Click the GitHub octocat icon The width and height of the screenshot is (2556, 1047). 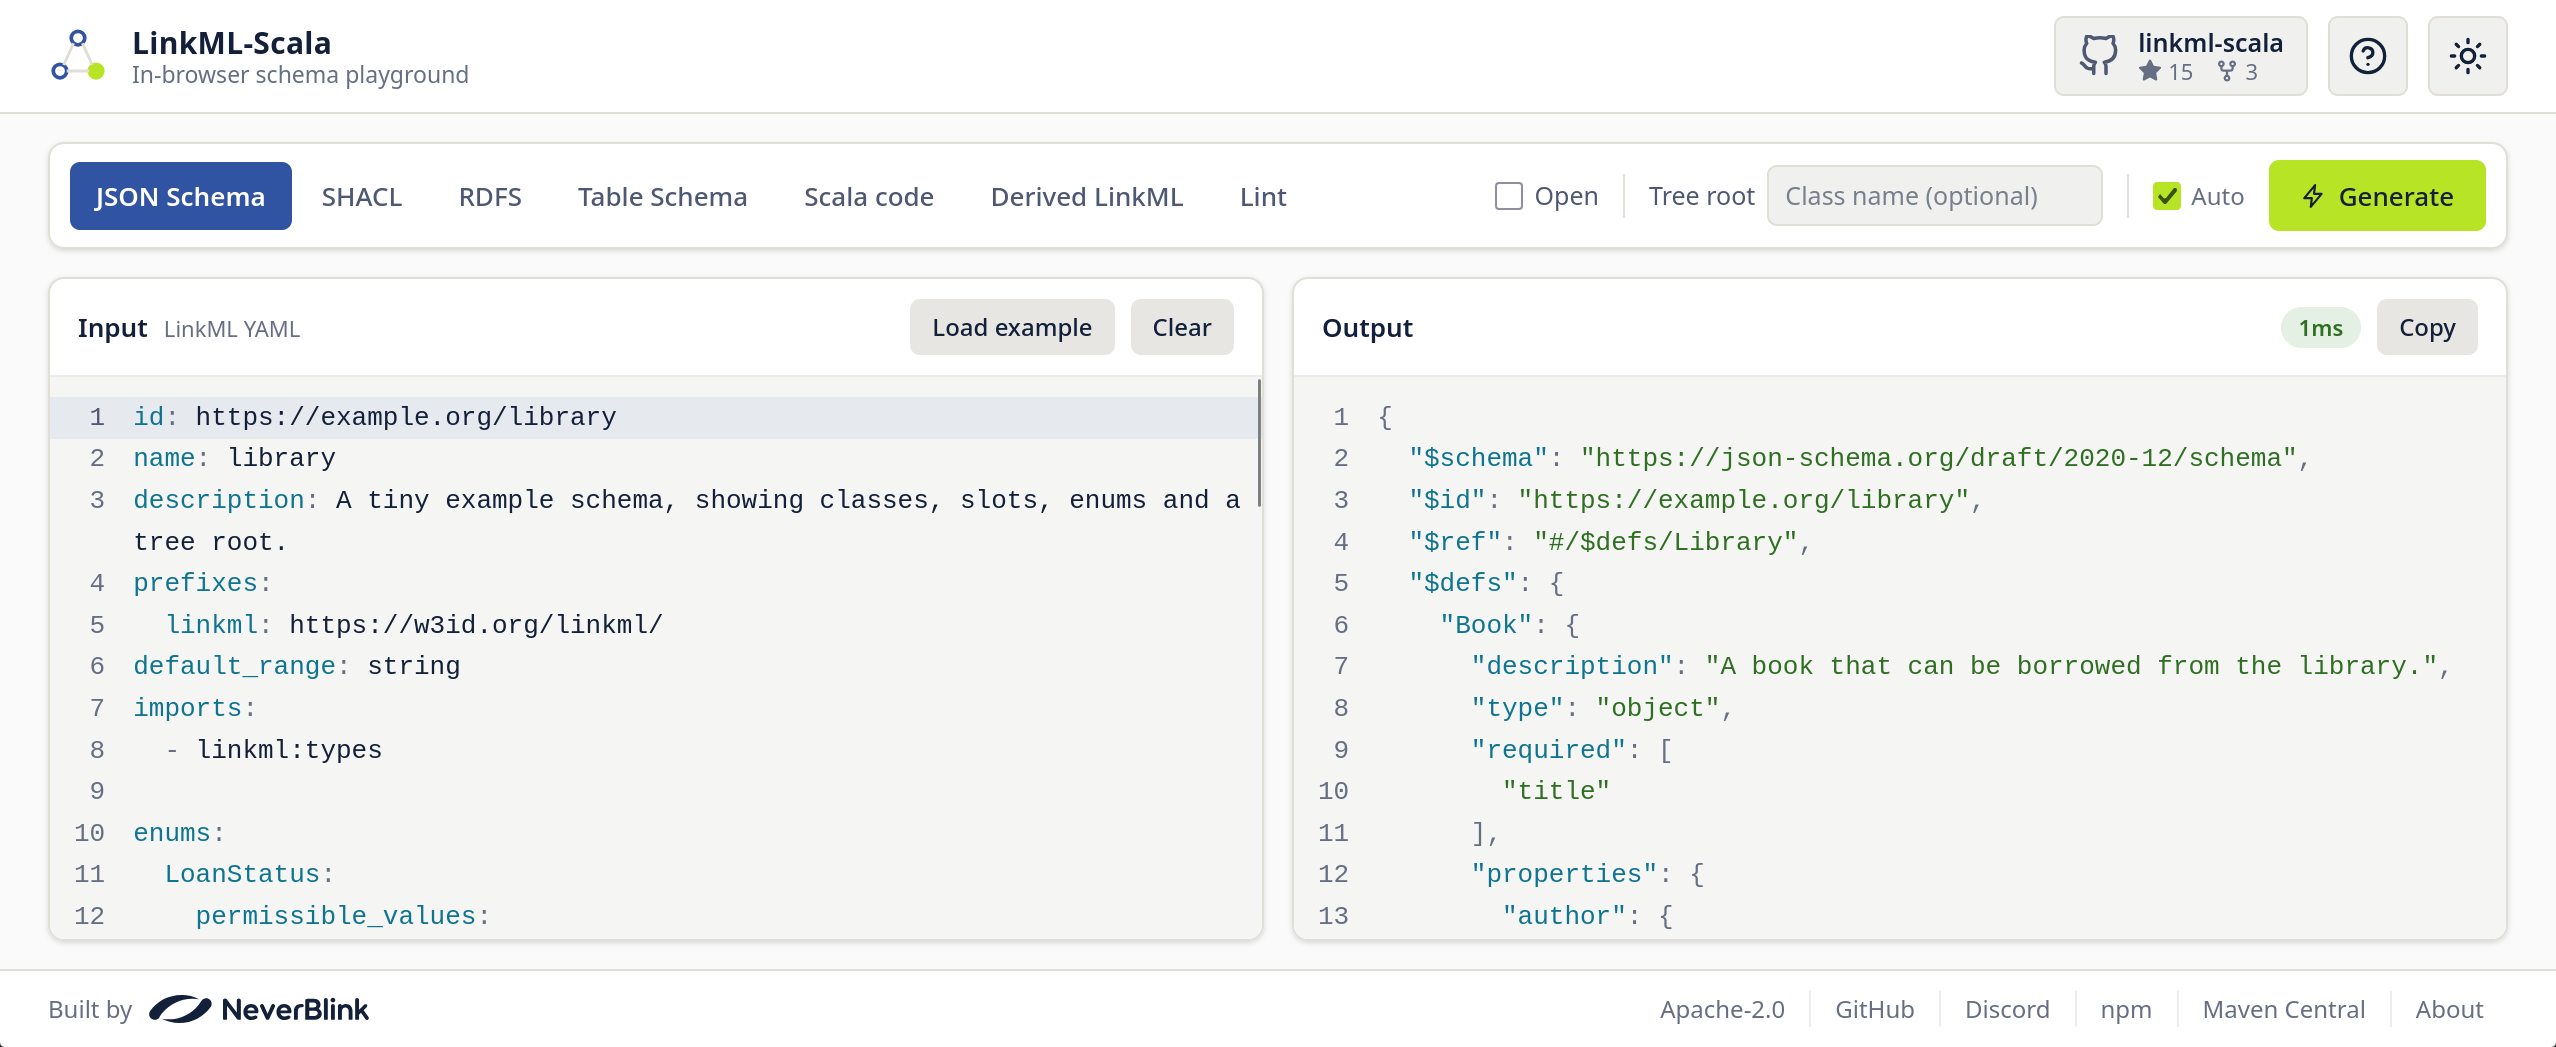coord(2099,56)
